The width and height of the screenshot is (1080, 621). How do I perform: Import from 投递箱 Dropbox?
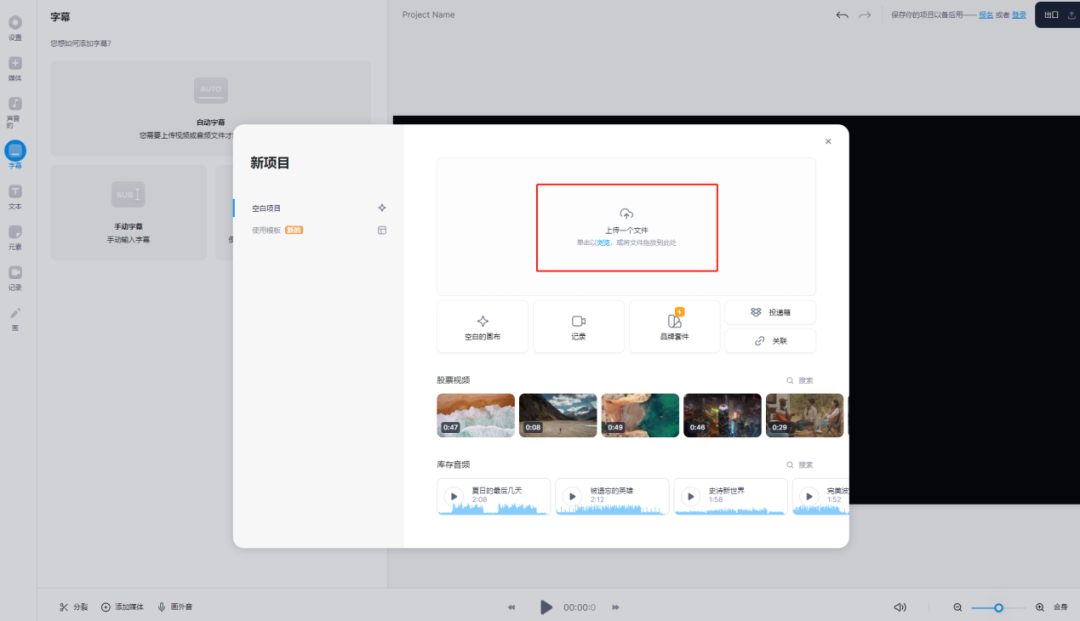pyautogui.click(x=770, y=312)
